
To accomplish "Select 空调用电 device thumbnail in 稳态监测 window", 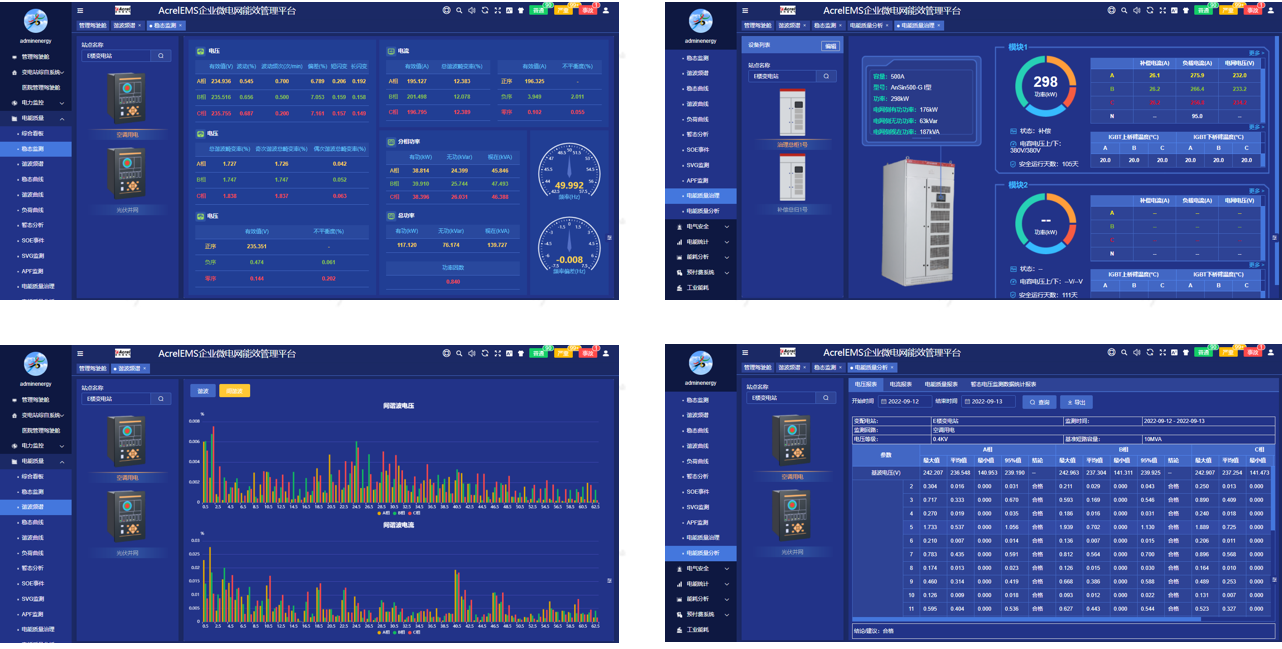I will (x=127, y=98).
